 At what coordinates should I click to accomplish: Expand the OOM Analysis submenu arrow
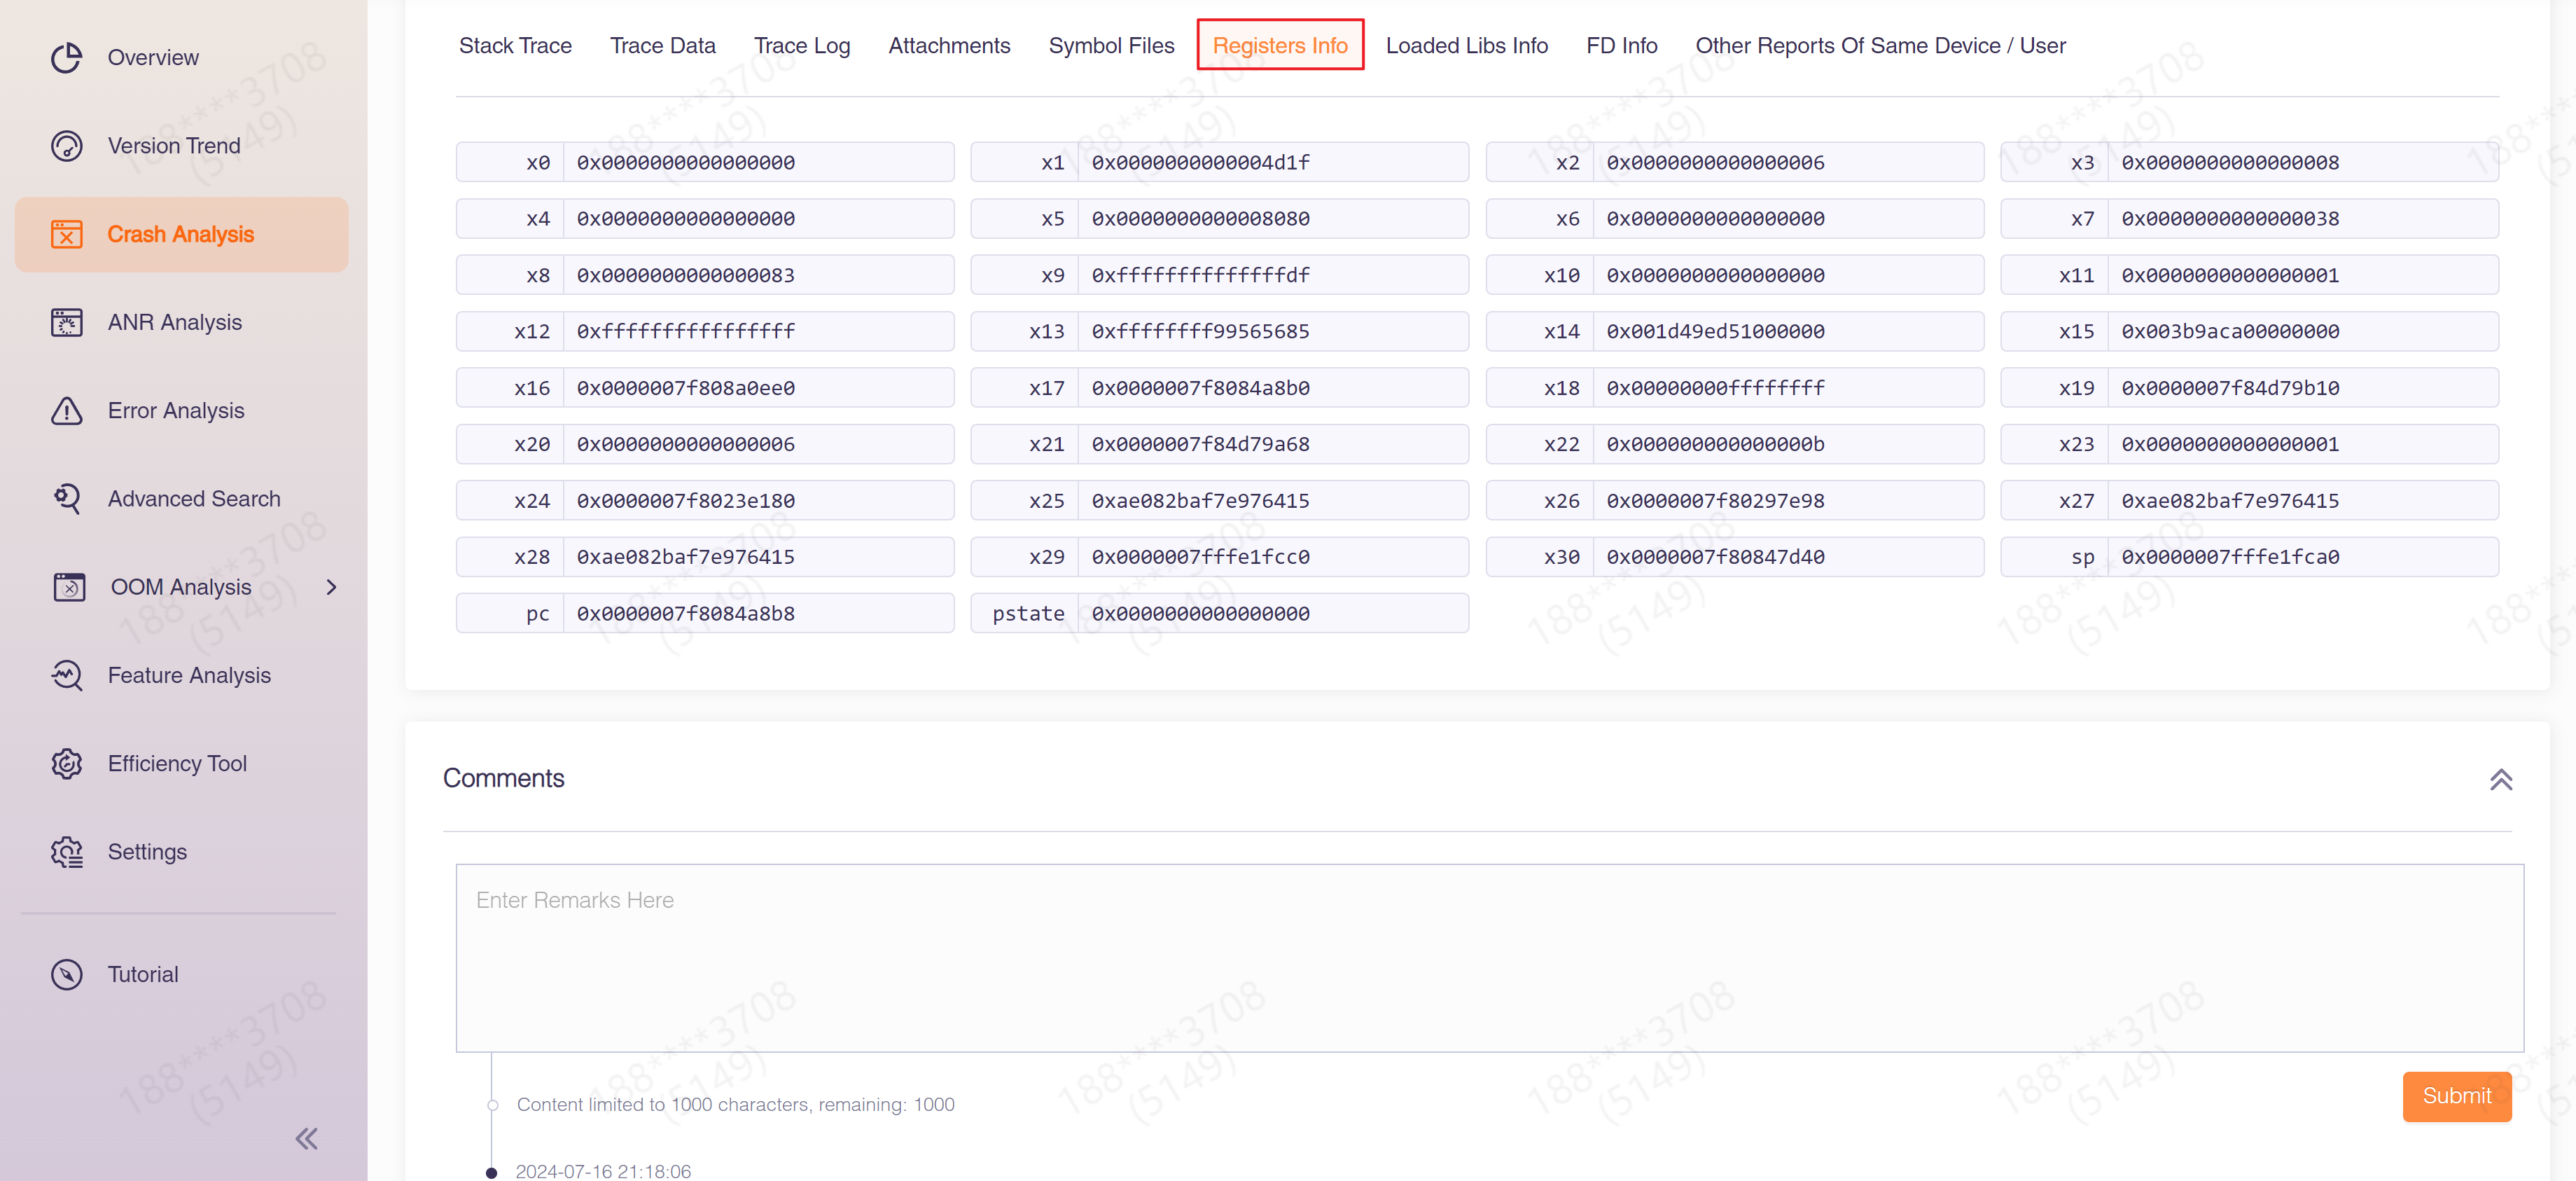tap(331, 587)
